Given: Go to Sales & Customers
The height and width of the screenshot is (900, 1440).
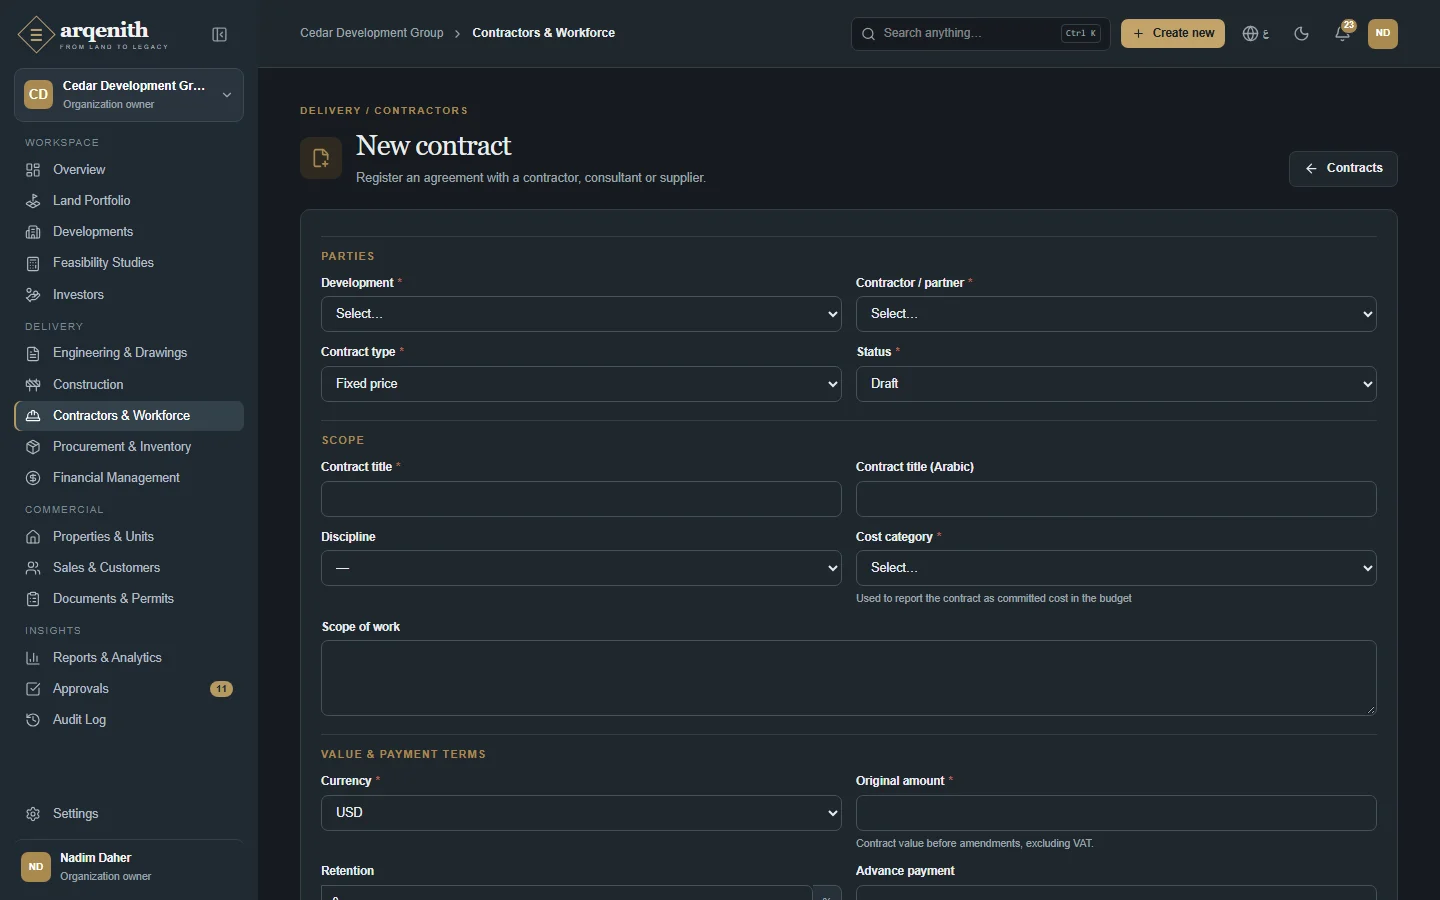Looking at the screenshot, I should click(129, 568).
